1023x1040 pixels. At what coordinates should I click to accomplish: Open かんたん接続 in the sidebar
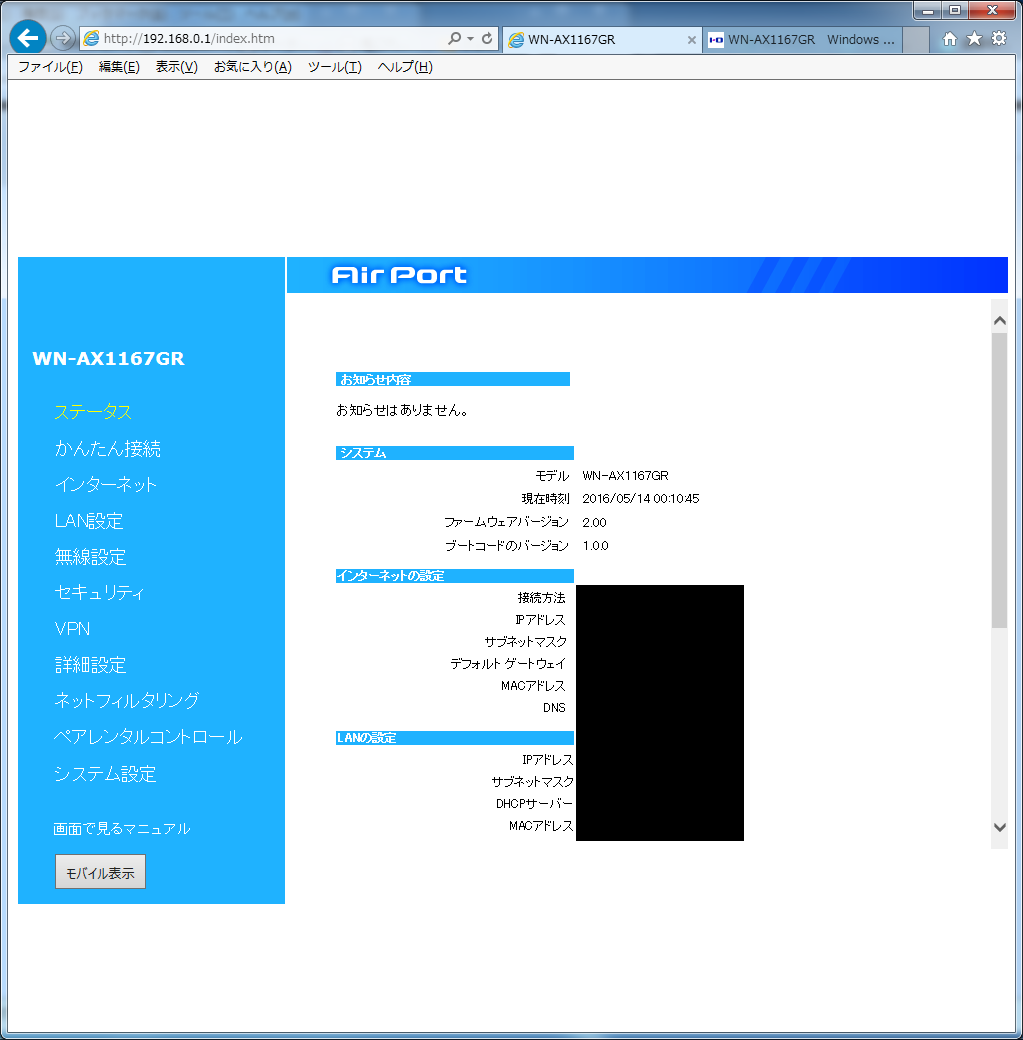coord(107,449)
